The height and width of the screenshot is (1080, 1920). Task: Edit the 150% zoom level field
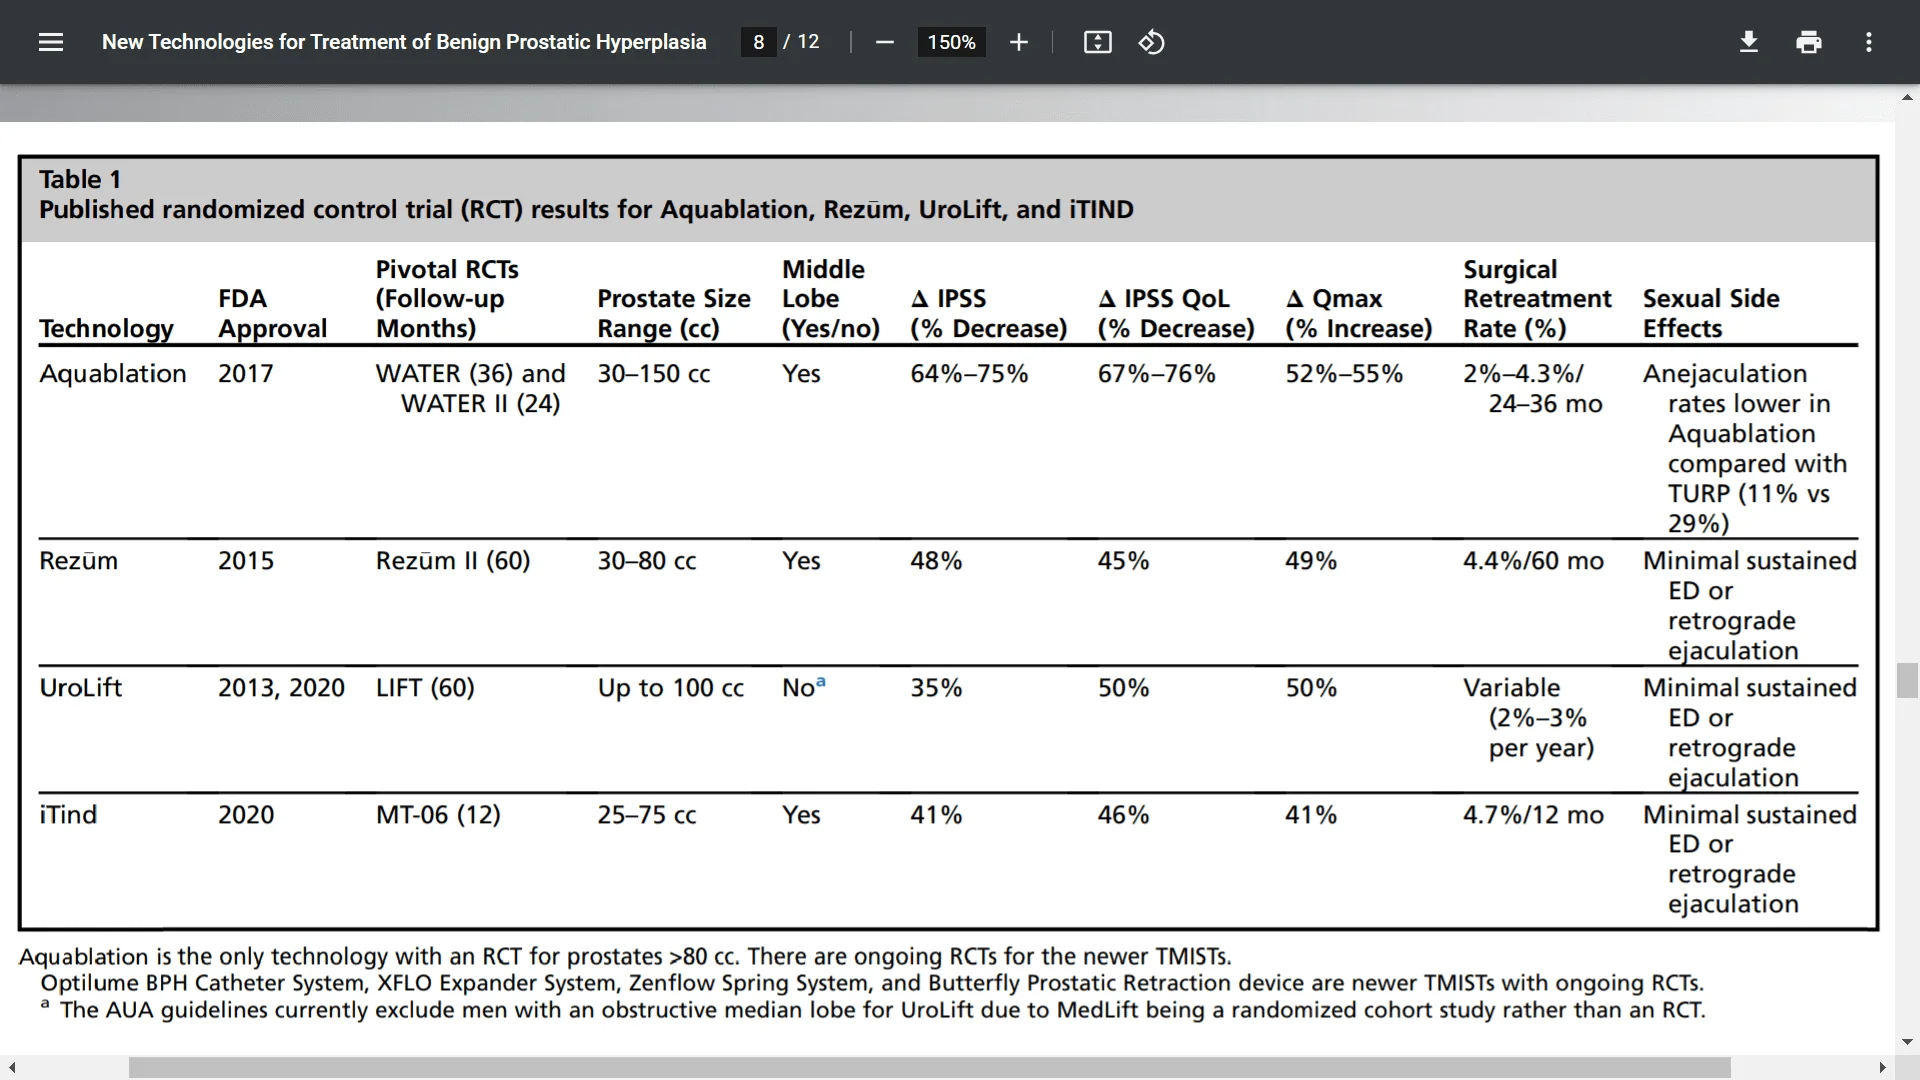click(951, 42)
